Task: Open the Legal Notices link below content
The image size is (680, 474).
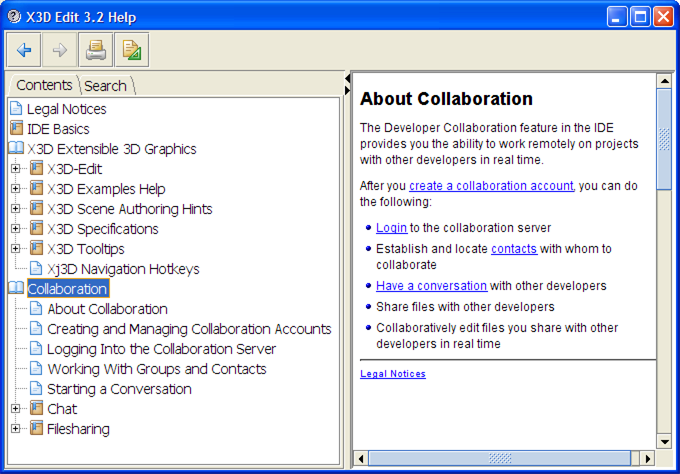Action: 392,374
